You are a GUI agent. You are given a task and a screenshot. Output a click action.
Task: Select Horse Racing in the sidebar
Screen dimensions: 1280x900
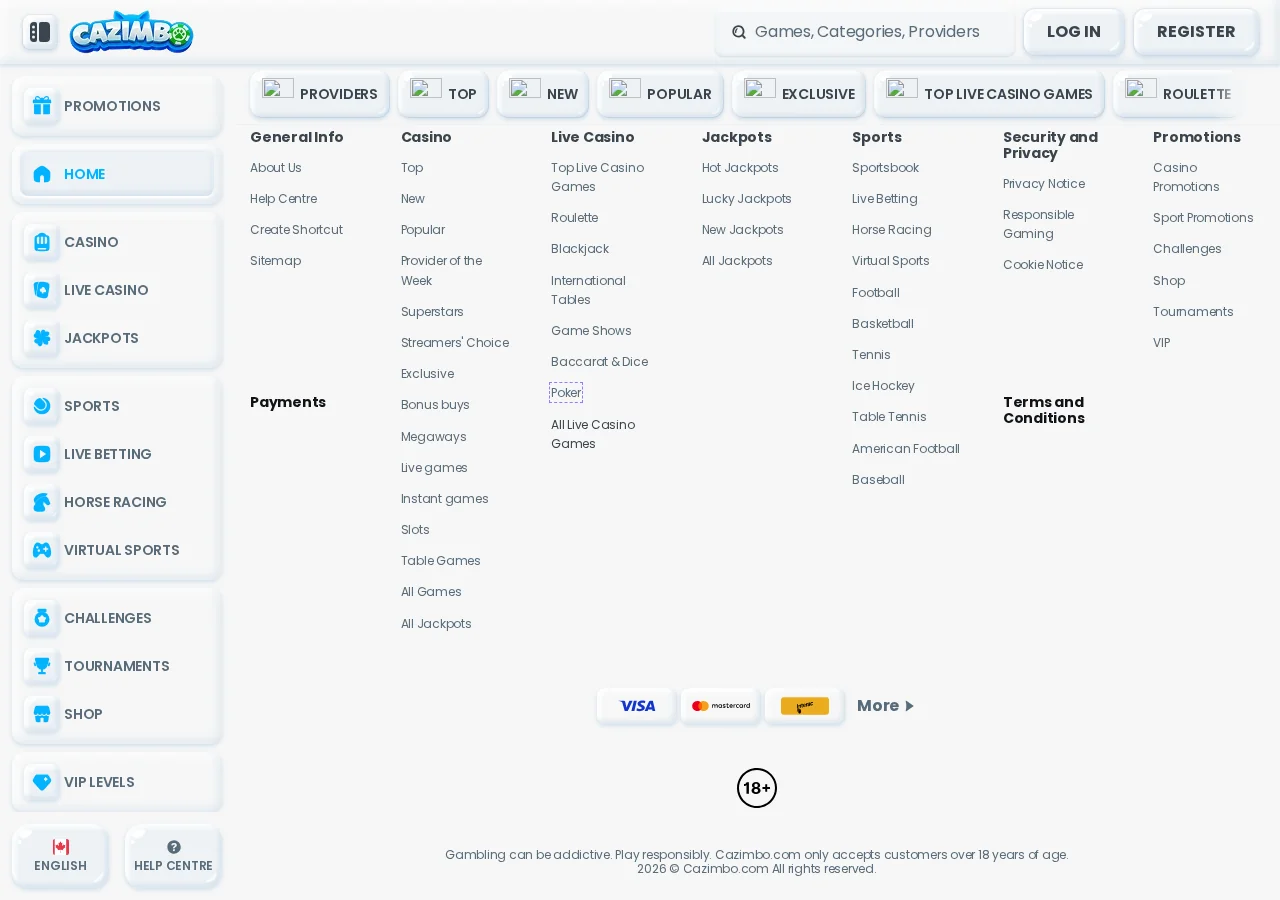[117, 502]
